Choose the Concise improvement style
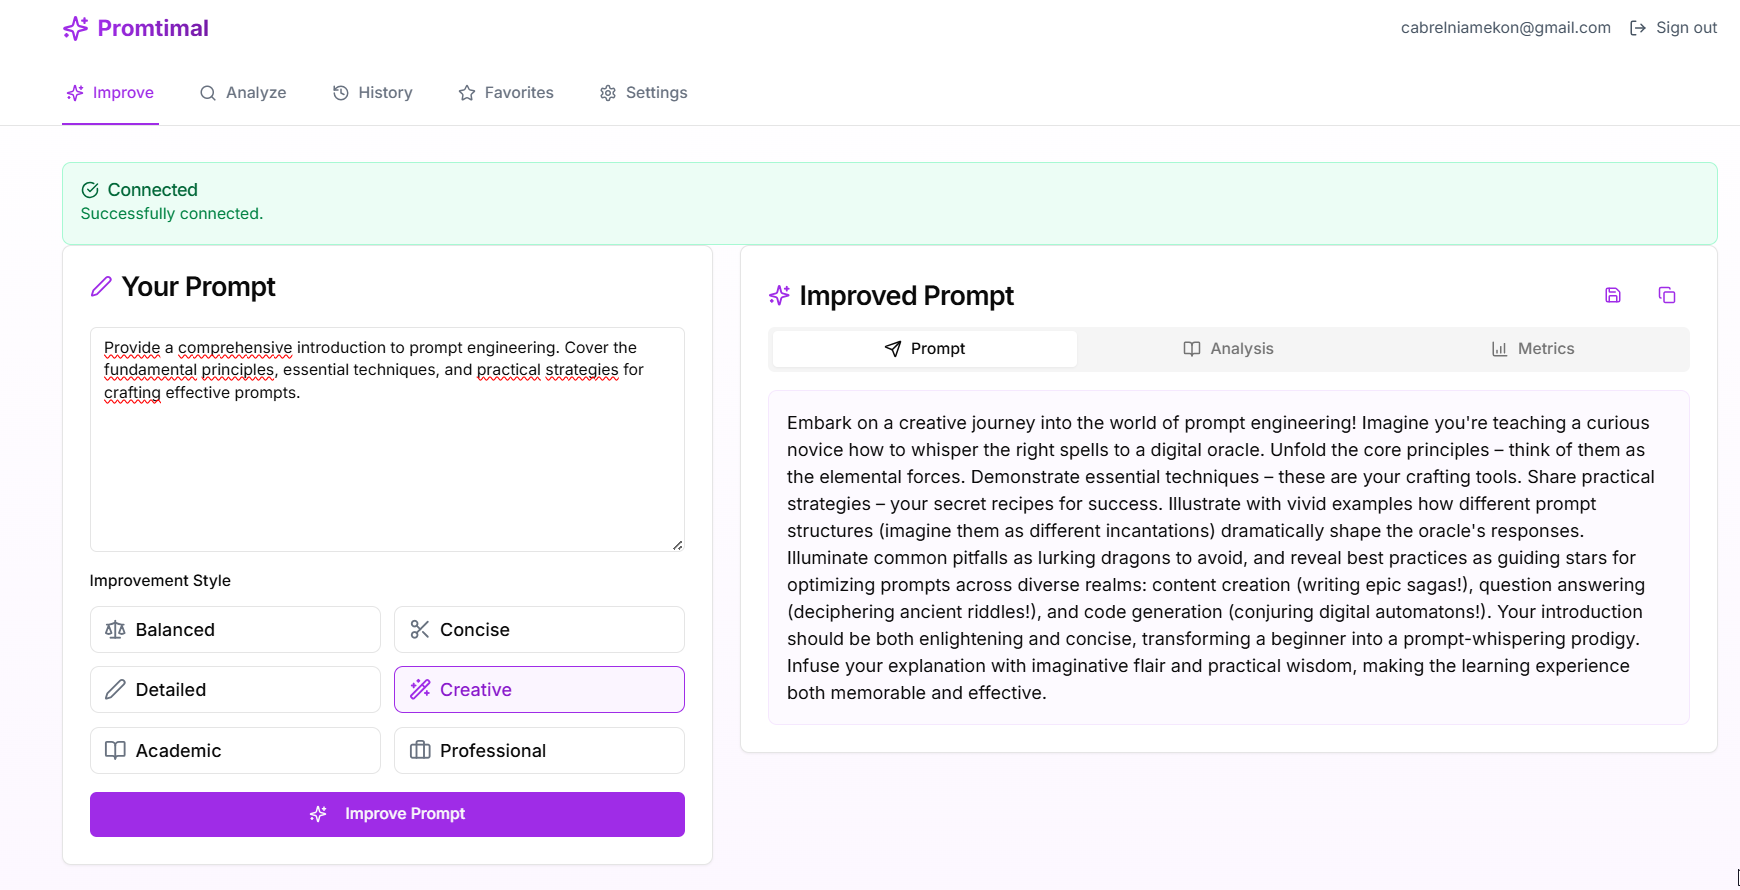This screenshot has width=1740, height=890. coord(539,630)
